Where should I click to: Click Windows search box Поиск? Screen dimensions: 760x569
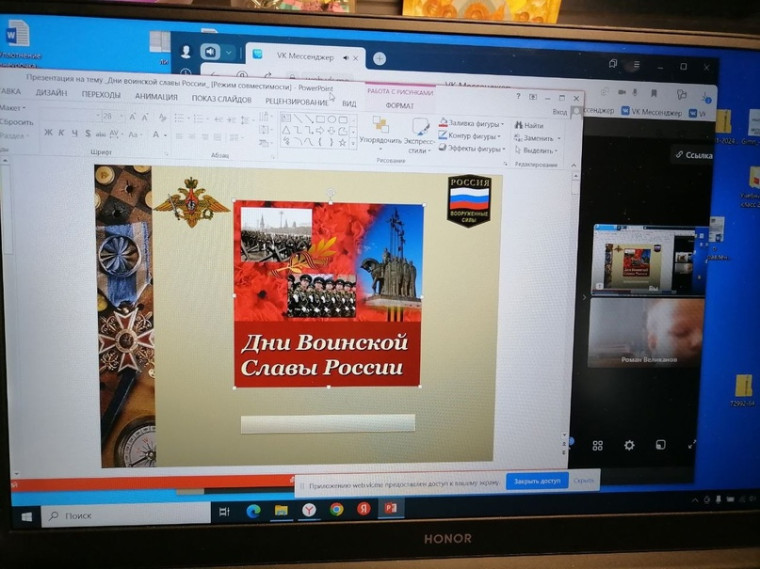(x=126, y=515)
